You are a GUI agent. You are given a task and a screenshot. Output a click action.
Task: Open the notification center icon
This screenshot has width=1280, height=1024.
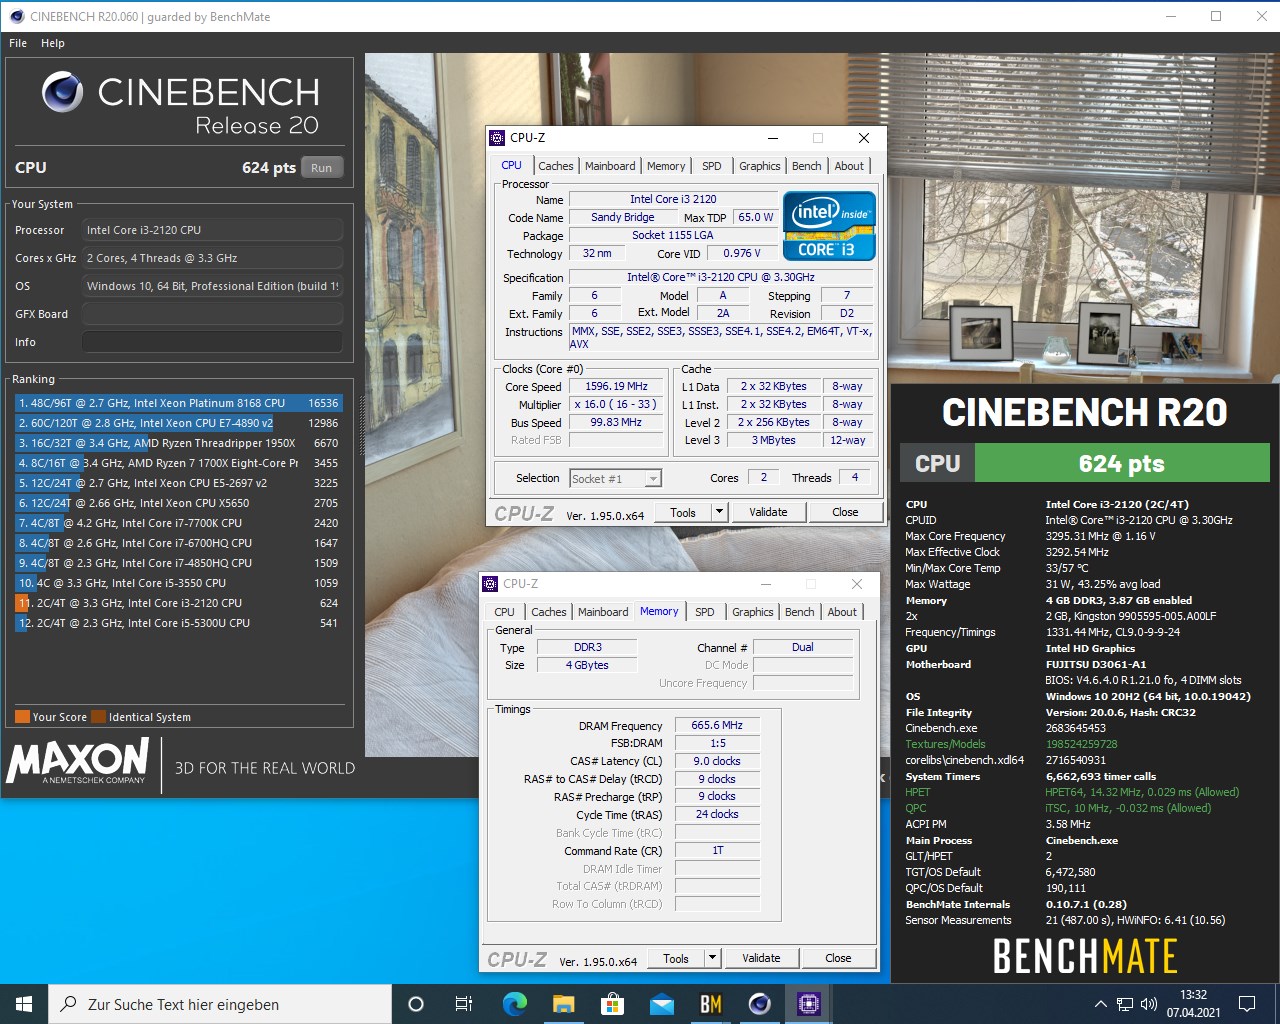click(x=1247, y=1004)
